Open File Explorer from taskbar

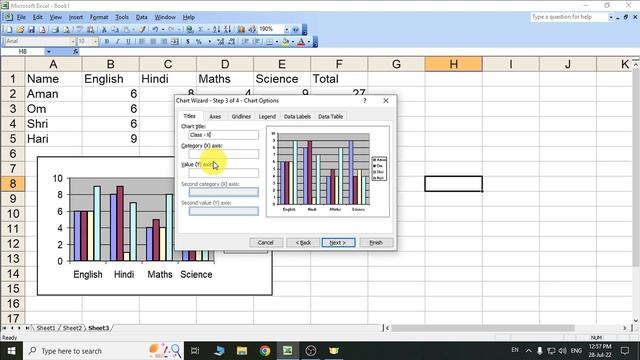coord(242,351)
